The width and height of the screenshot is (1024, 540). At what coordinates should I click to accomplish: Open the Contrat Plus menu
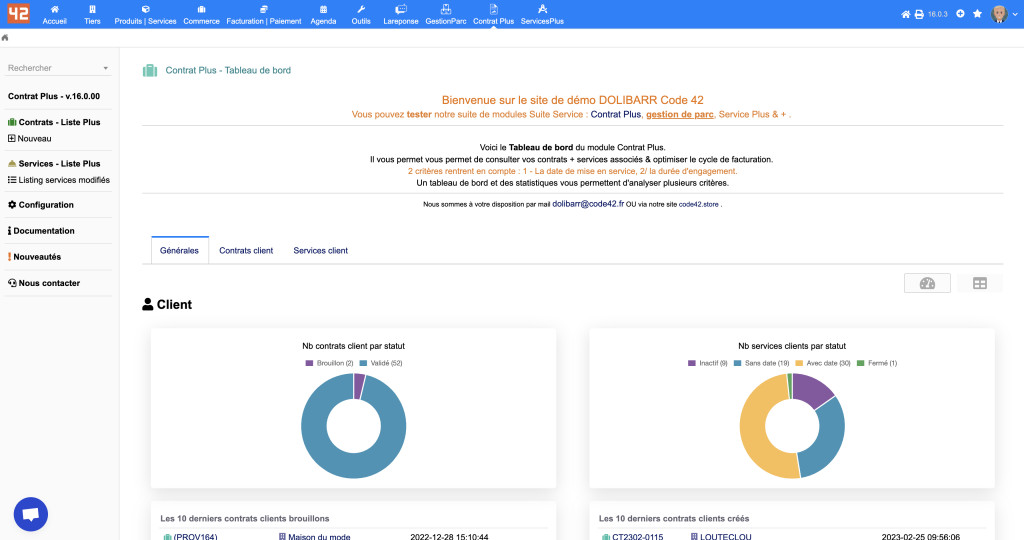493,14
